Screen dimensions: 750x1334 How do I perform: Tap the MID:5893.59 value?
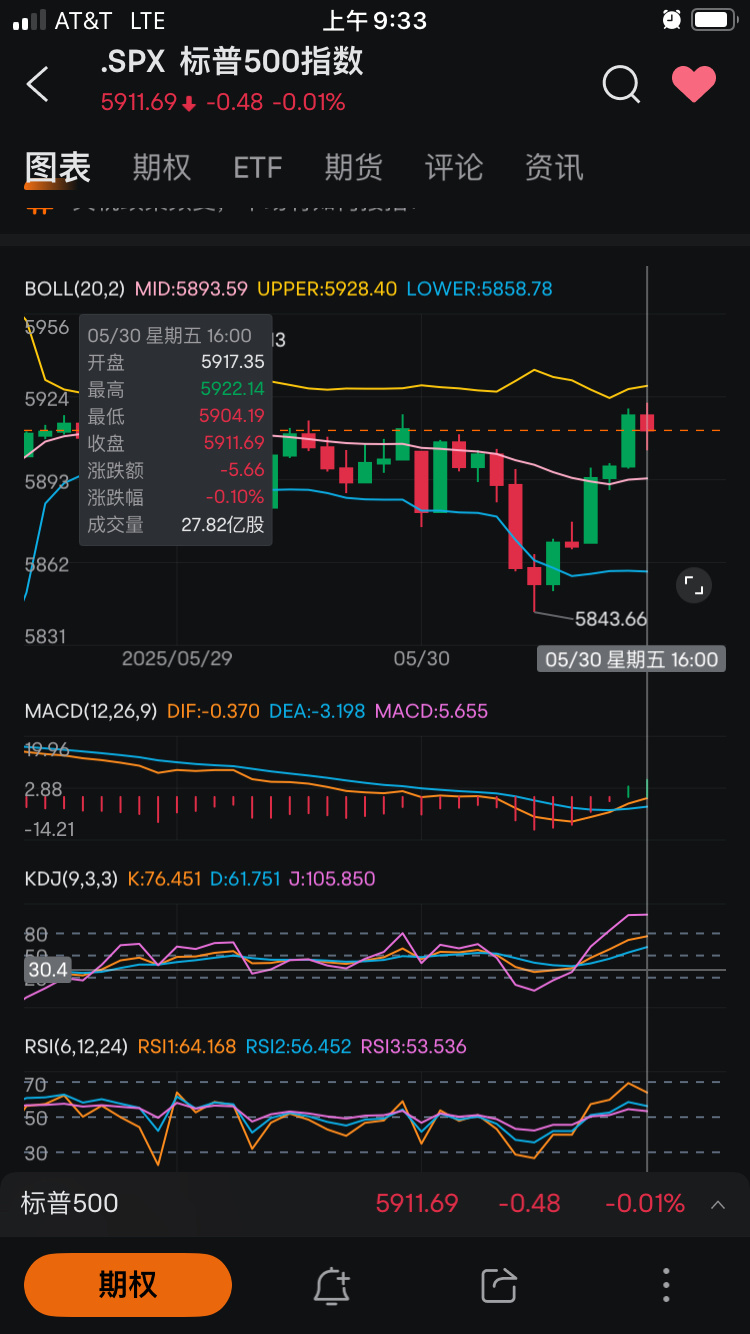[x=191, y=289]
